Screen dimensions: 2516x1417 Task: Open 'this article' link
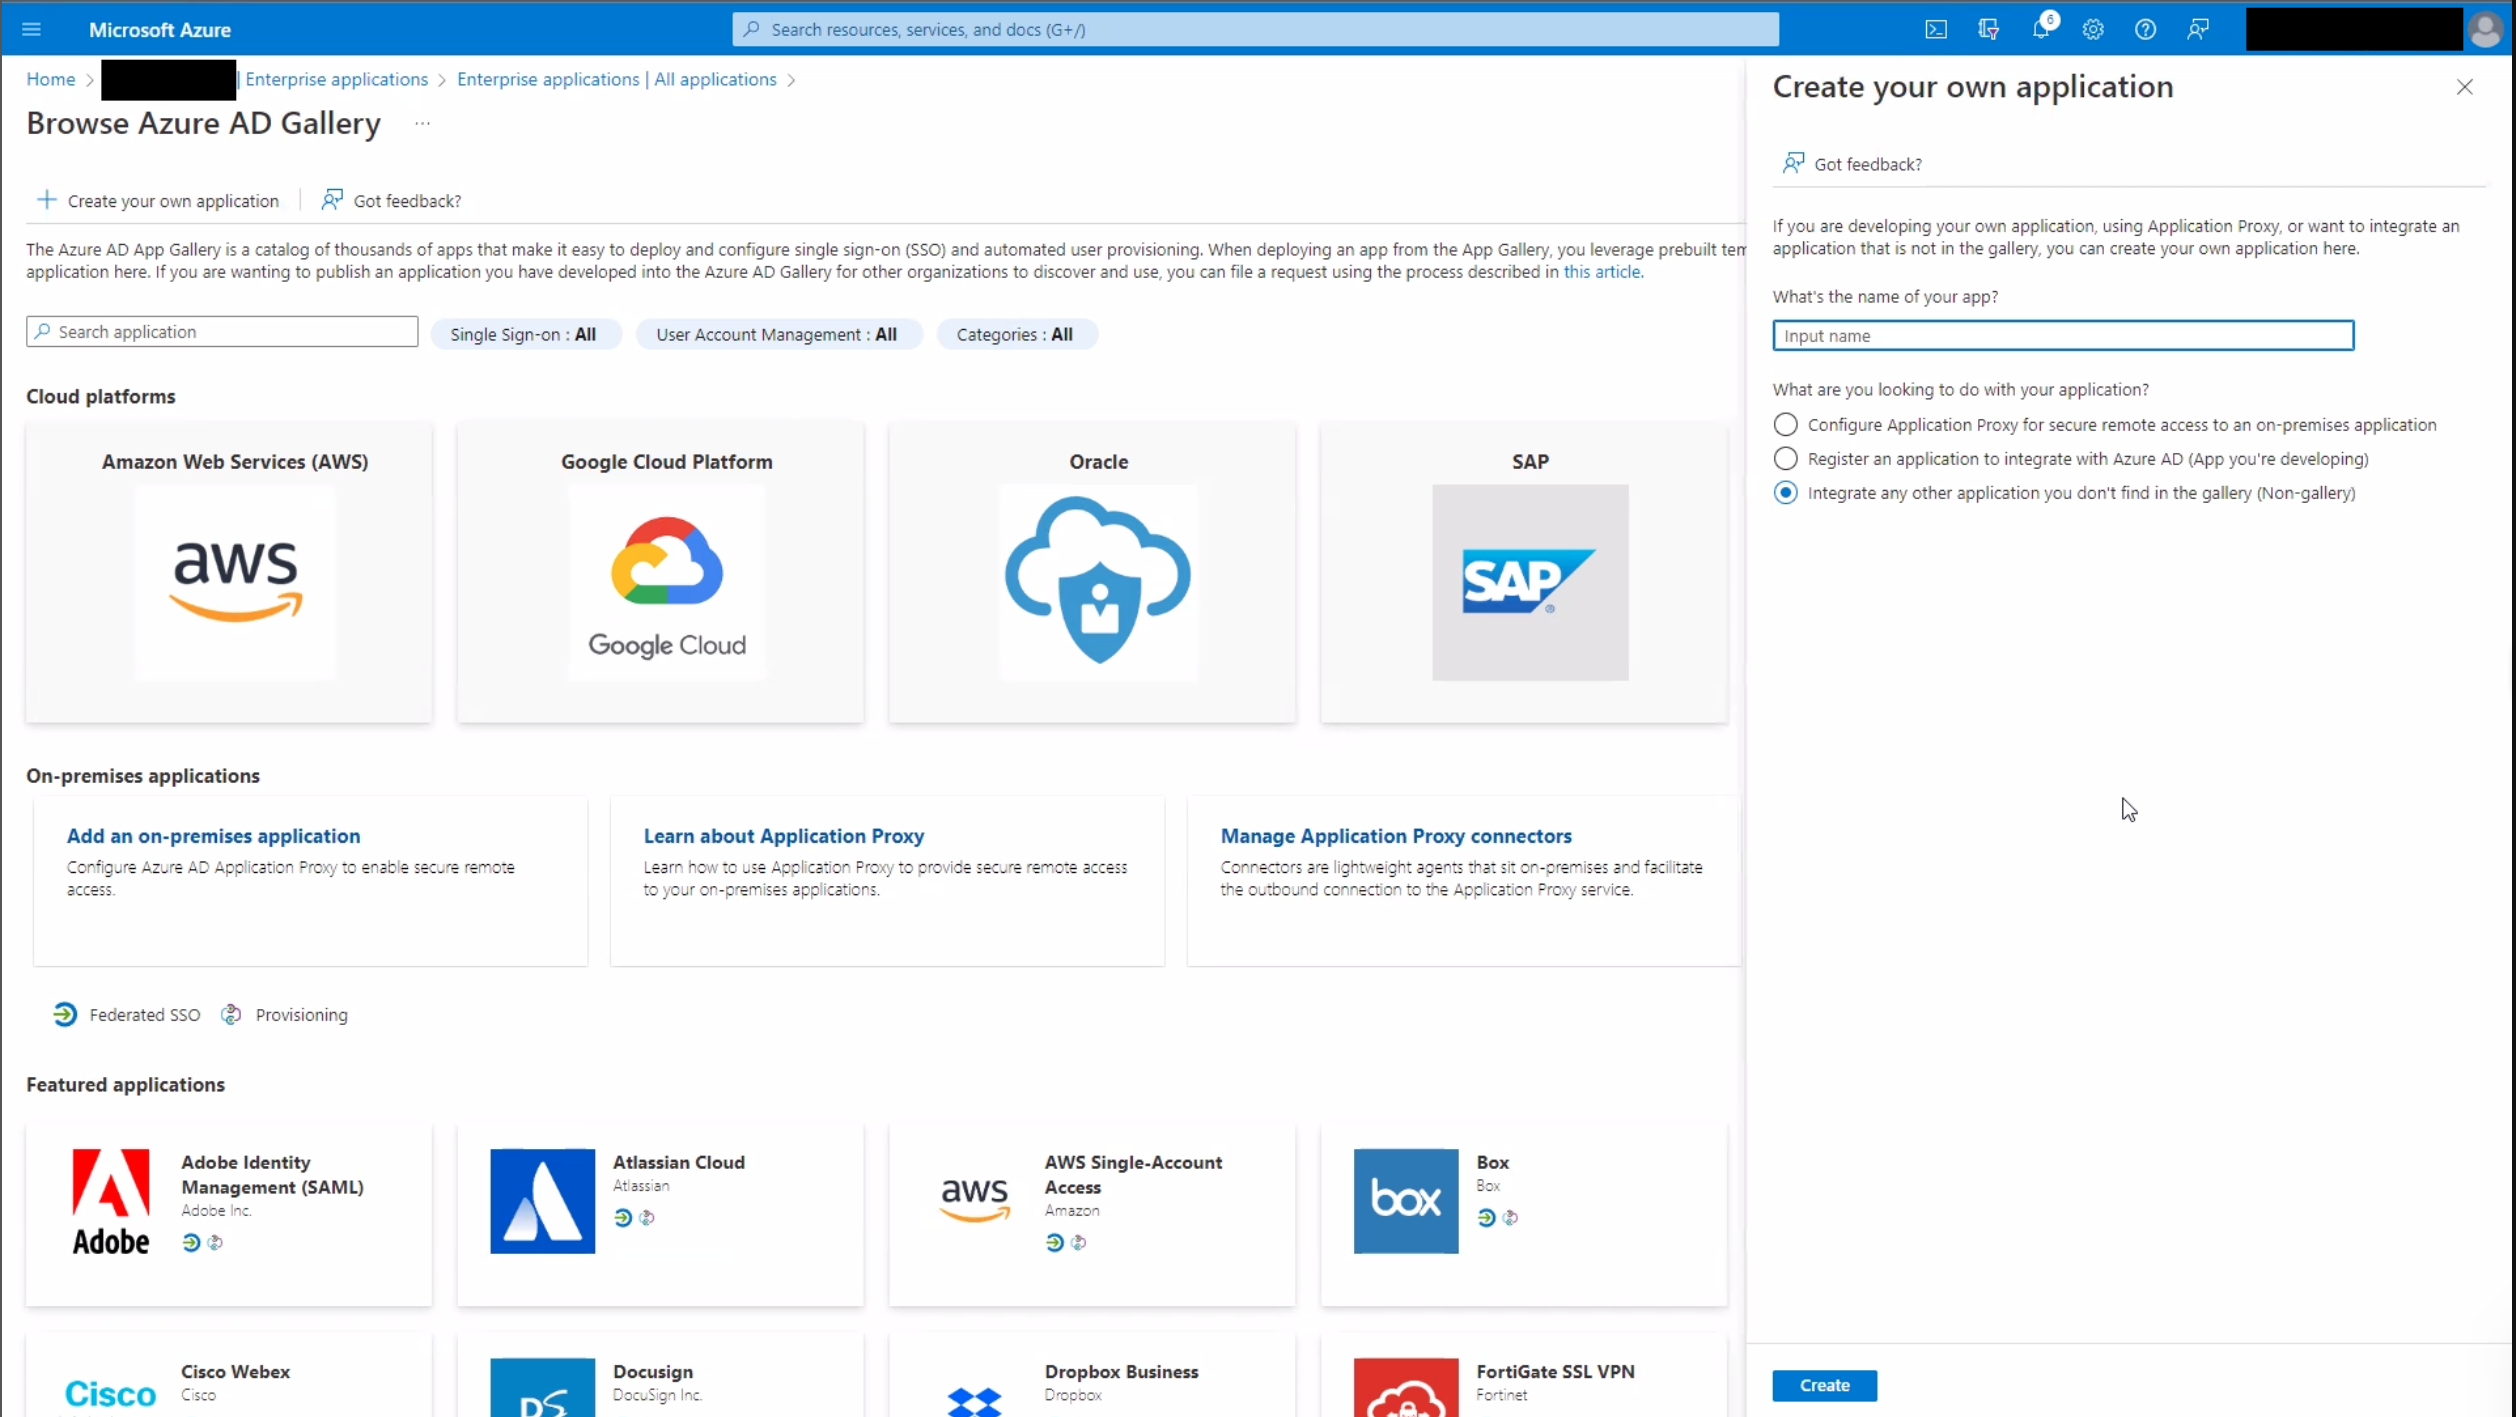click(1601, 271)
